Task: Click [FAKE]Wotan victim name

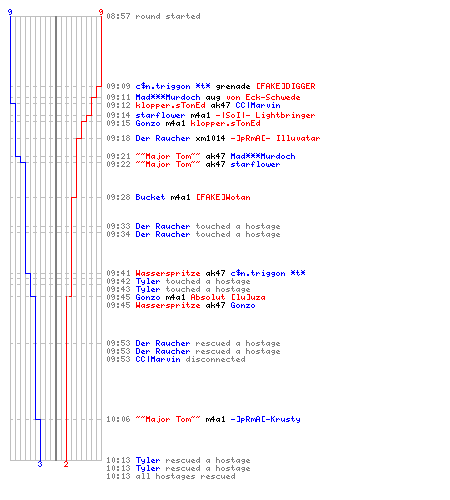Action: click(223, 197)
